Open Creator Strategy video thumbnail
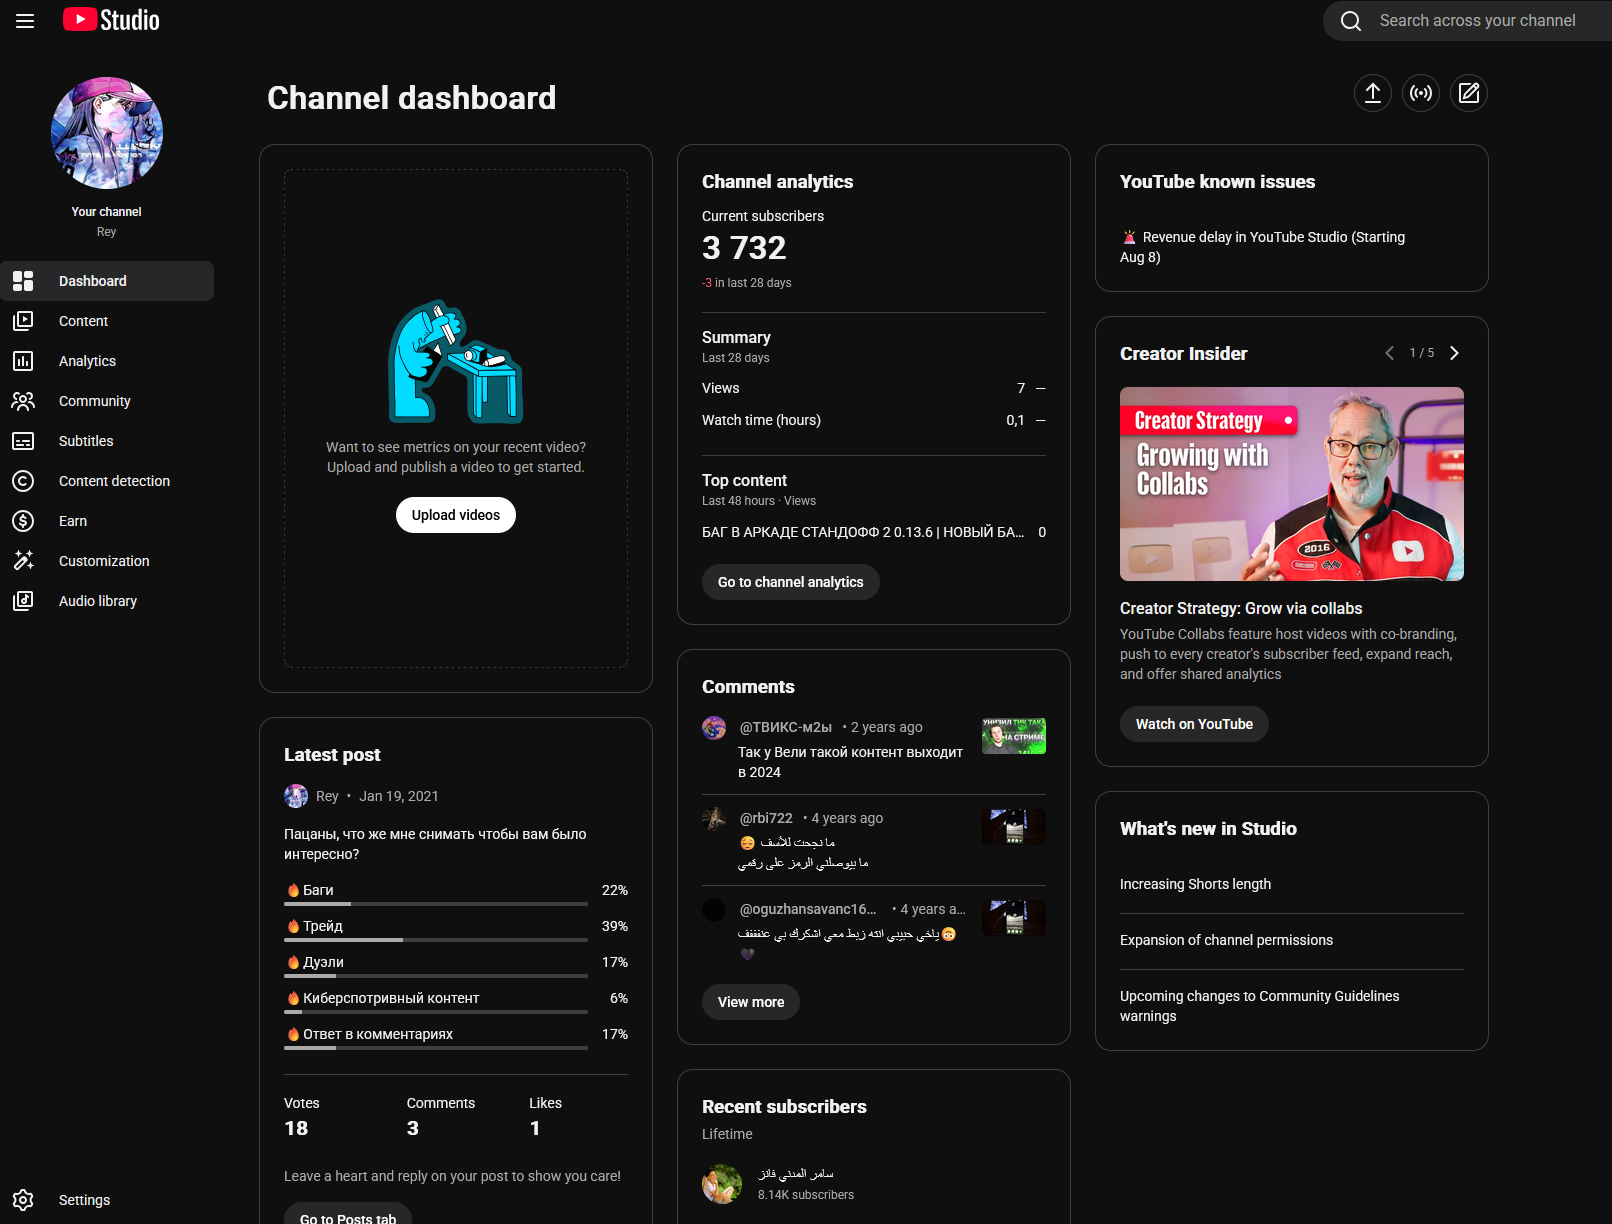1612x1224 pixels. click(1292, 484)
